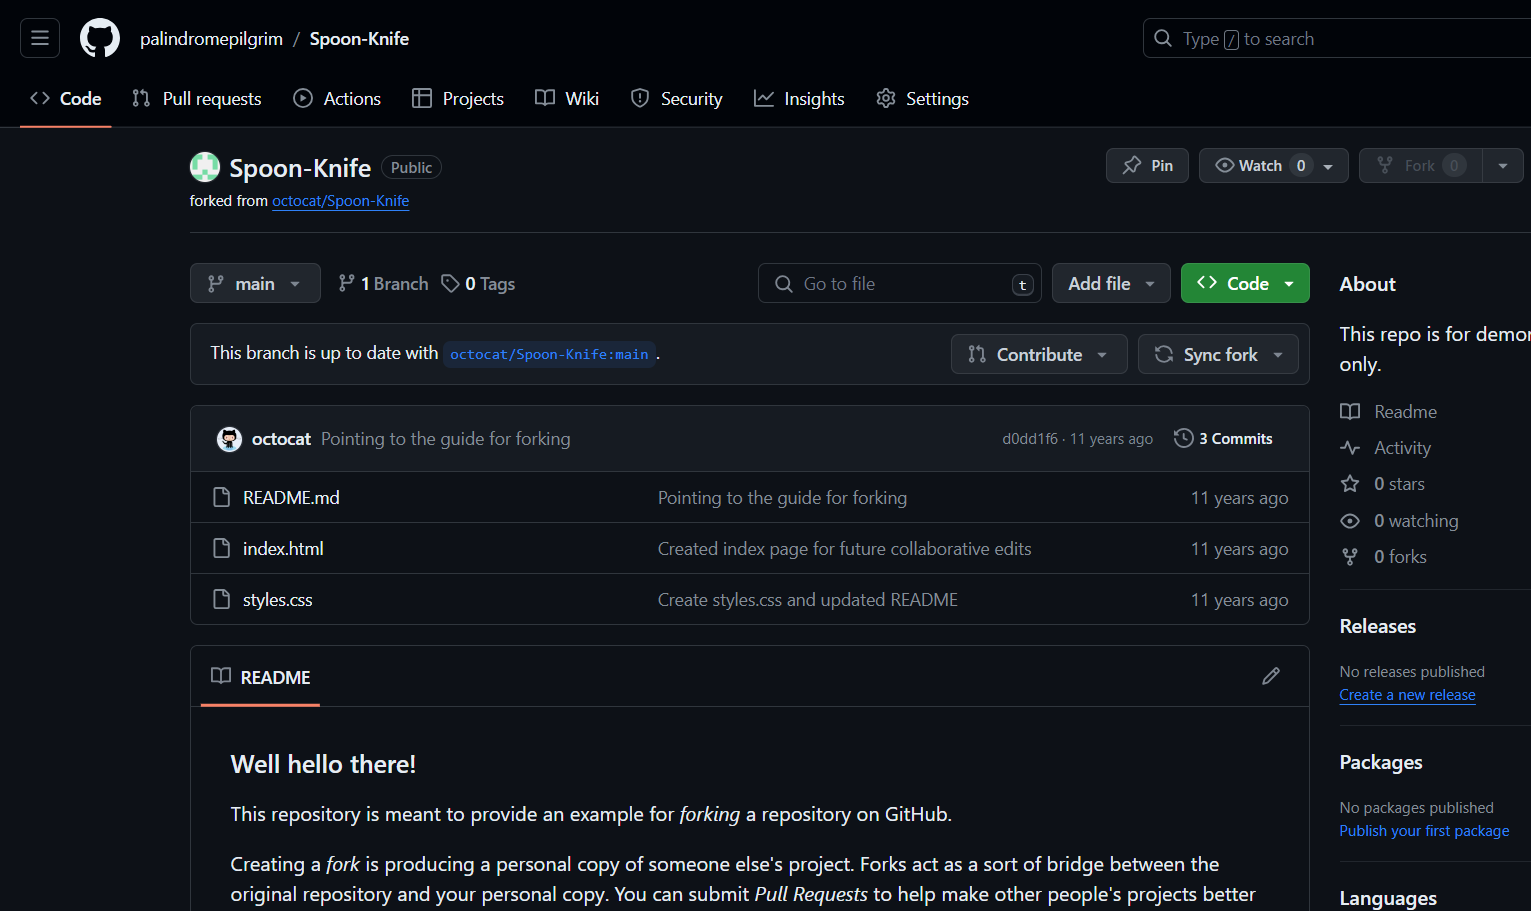Click the pencil icon to edit README
Image resolution: width=1531 pixels, height=911 pixels.
pyautogui.click(x=1270, y=676)
